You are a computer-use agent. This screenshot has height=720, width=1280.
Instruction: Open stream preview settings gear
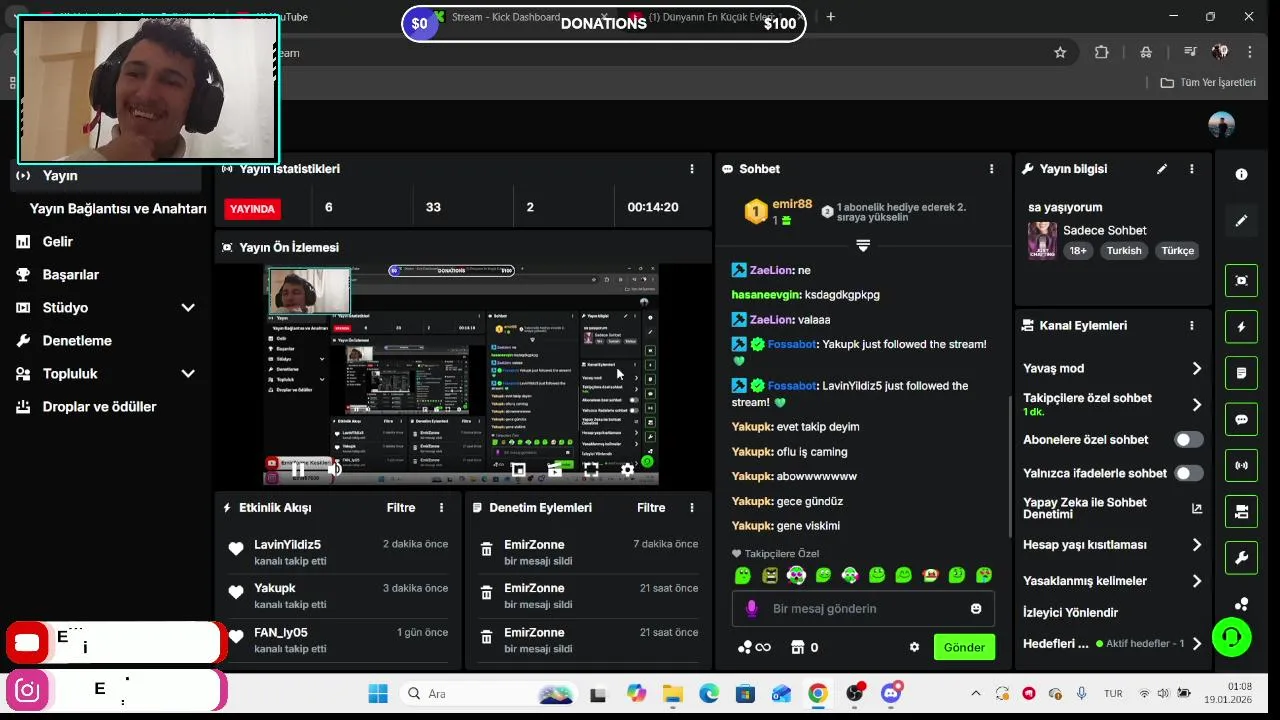(627, 469)
